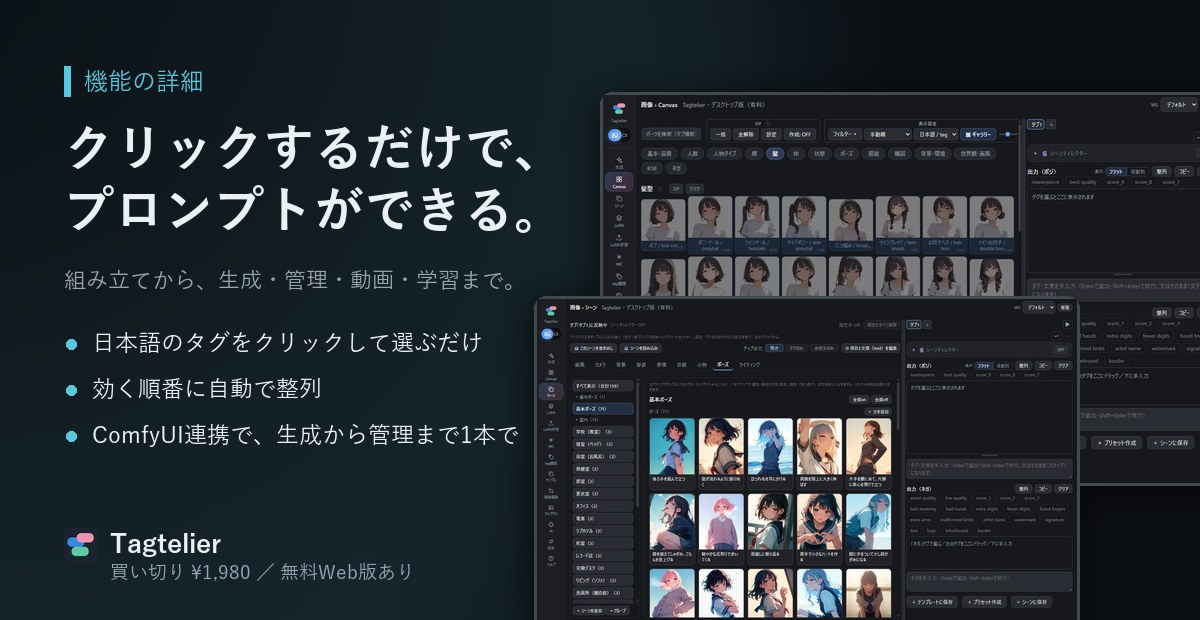Image resolution: width=1200 pixels, height=620 pixels.
Task: Switch to カメラ tab in front window
Action: (x=600, y=365)
